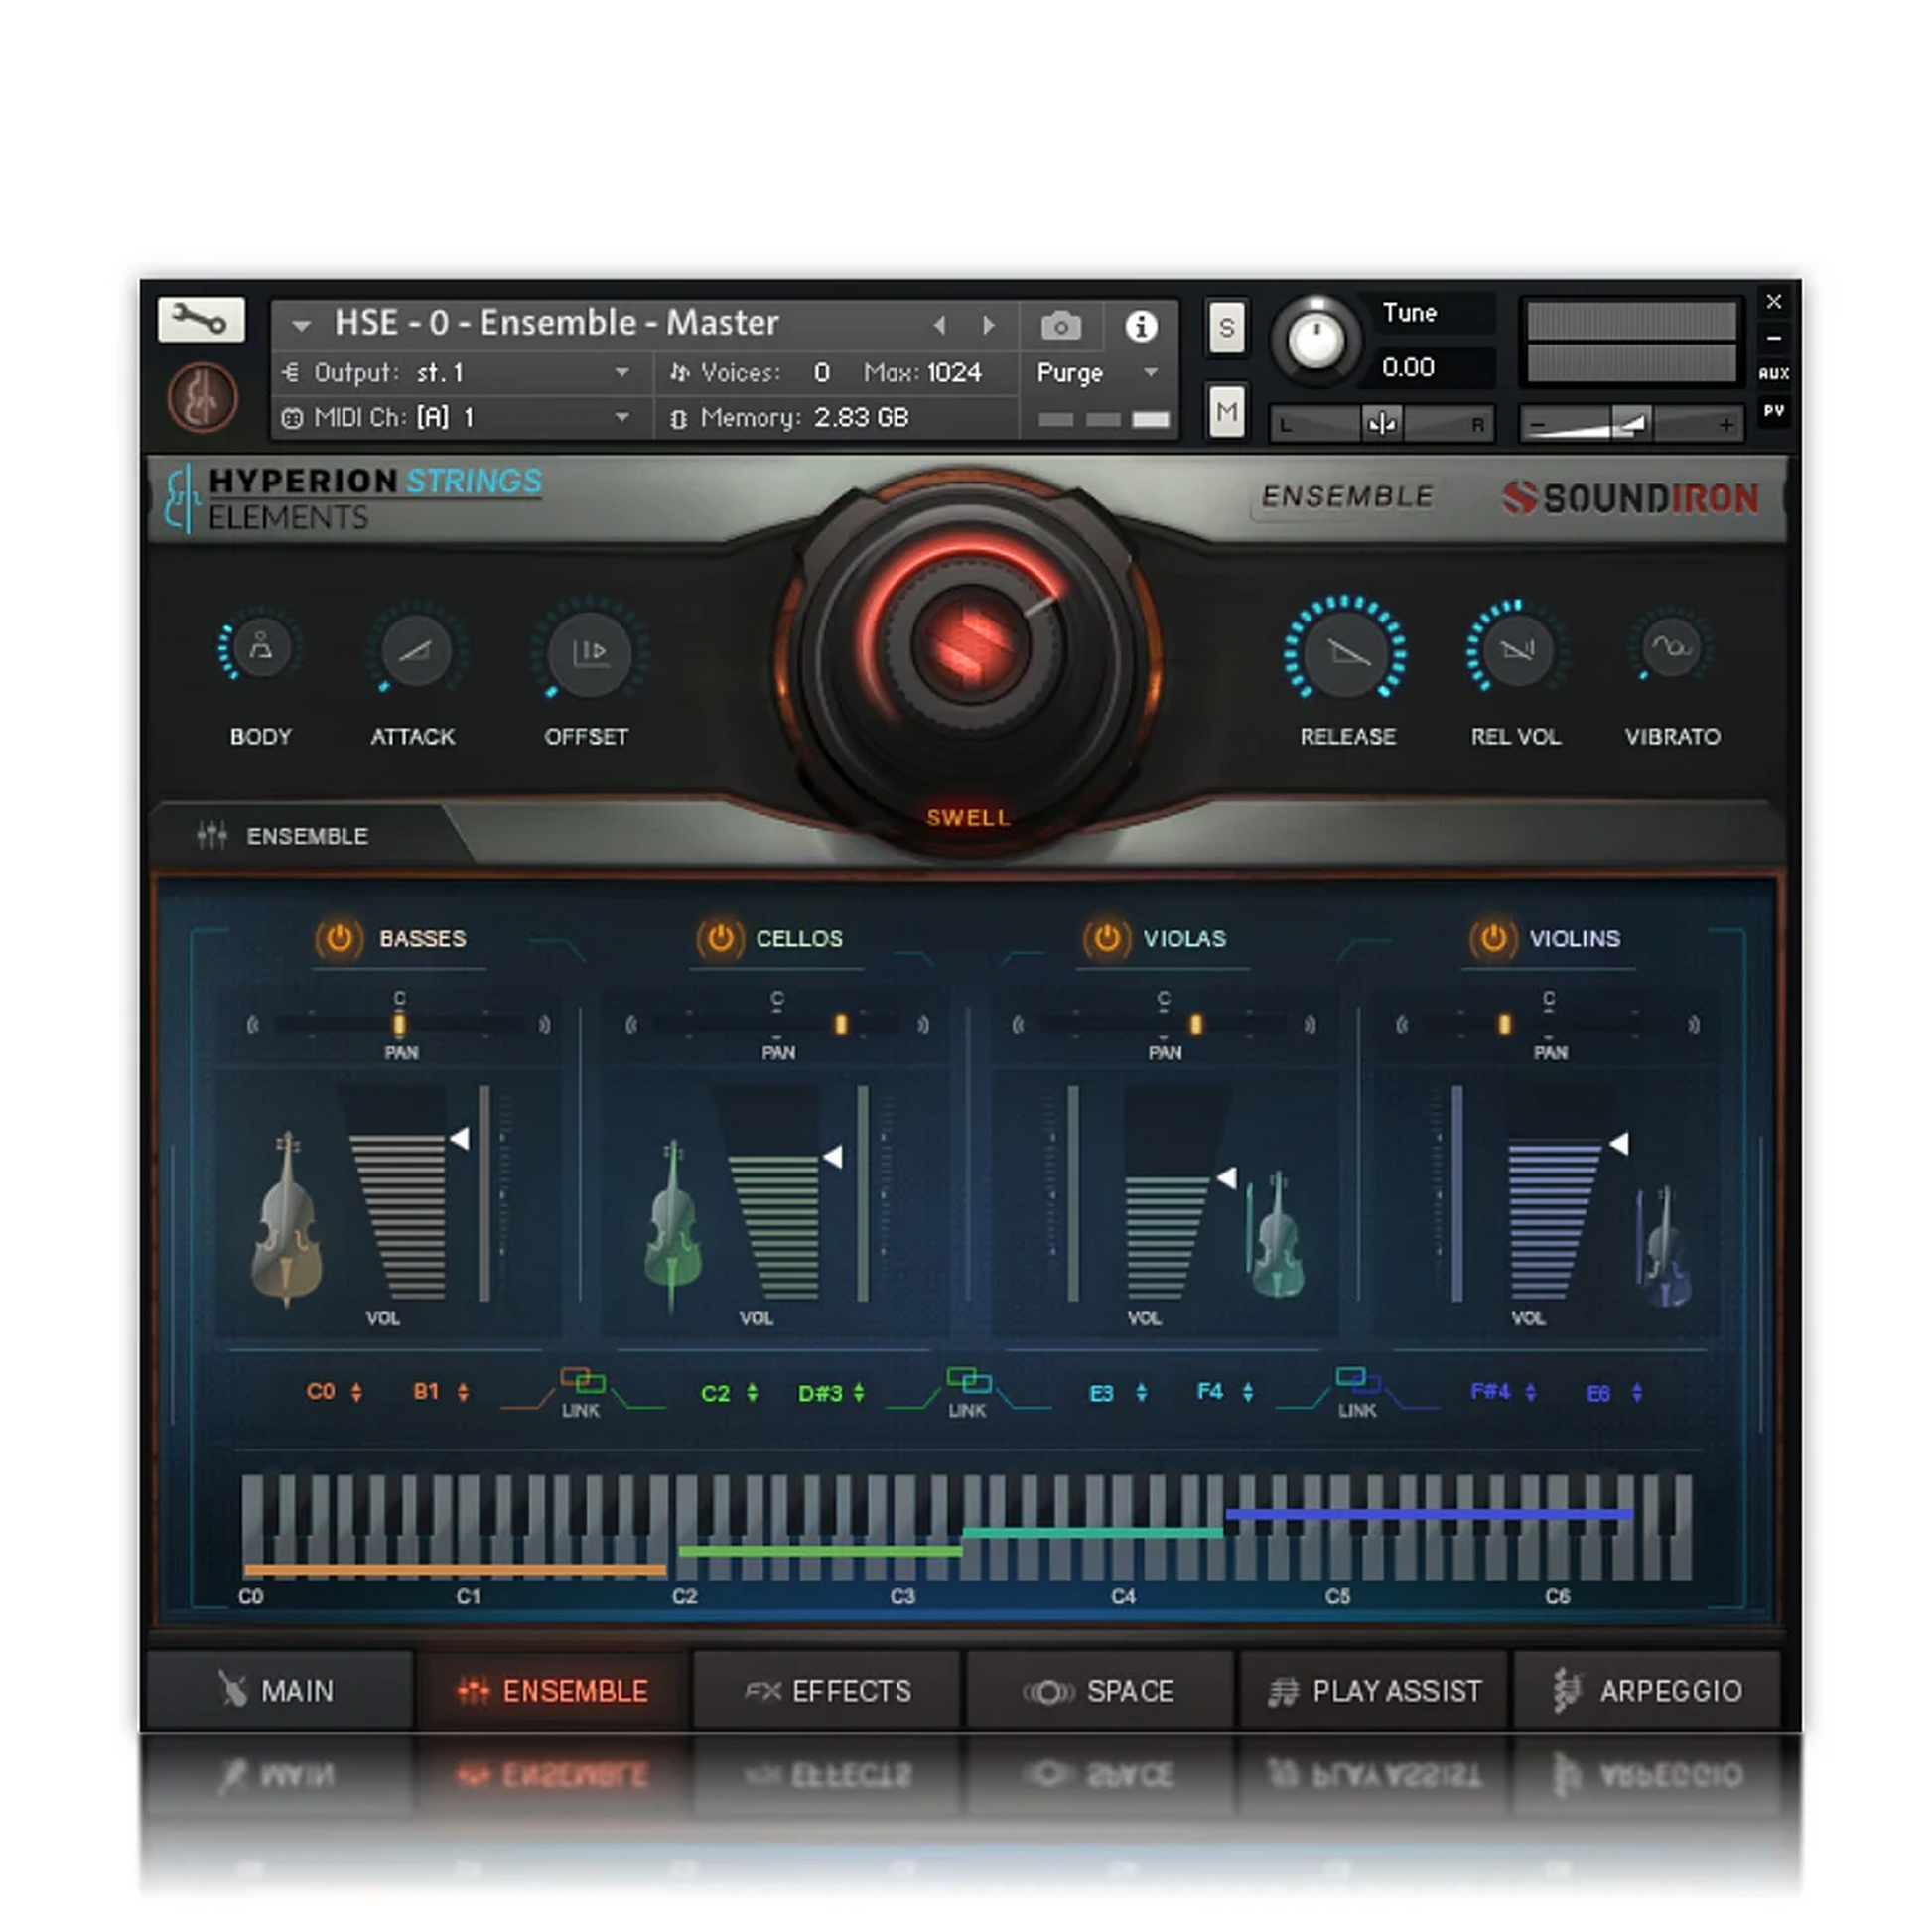Step the Violas low note E3
Screen dimensions: 1932x1932
point(1141,1392)
